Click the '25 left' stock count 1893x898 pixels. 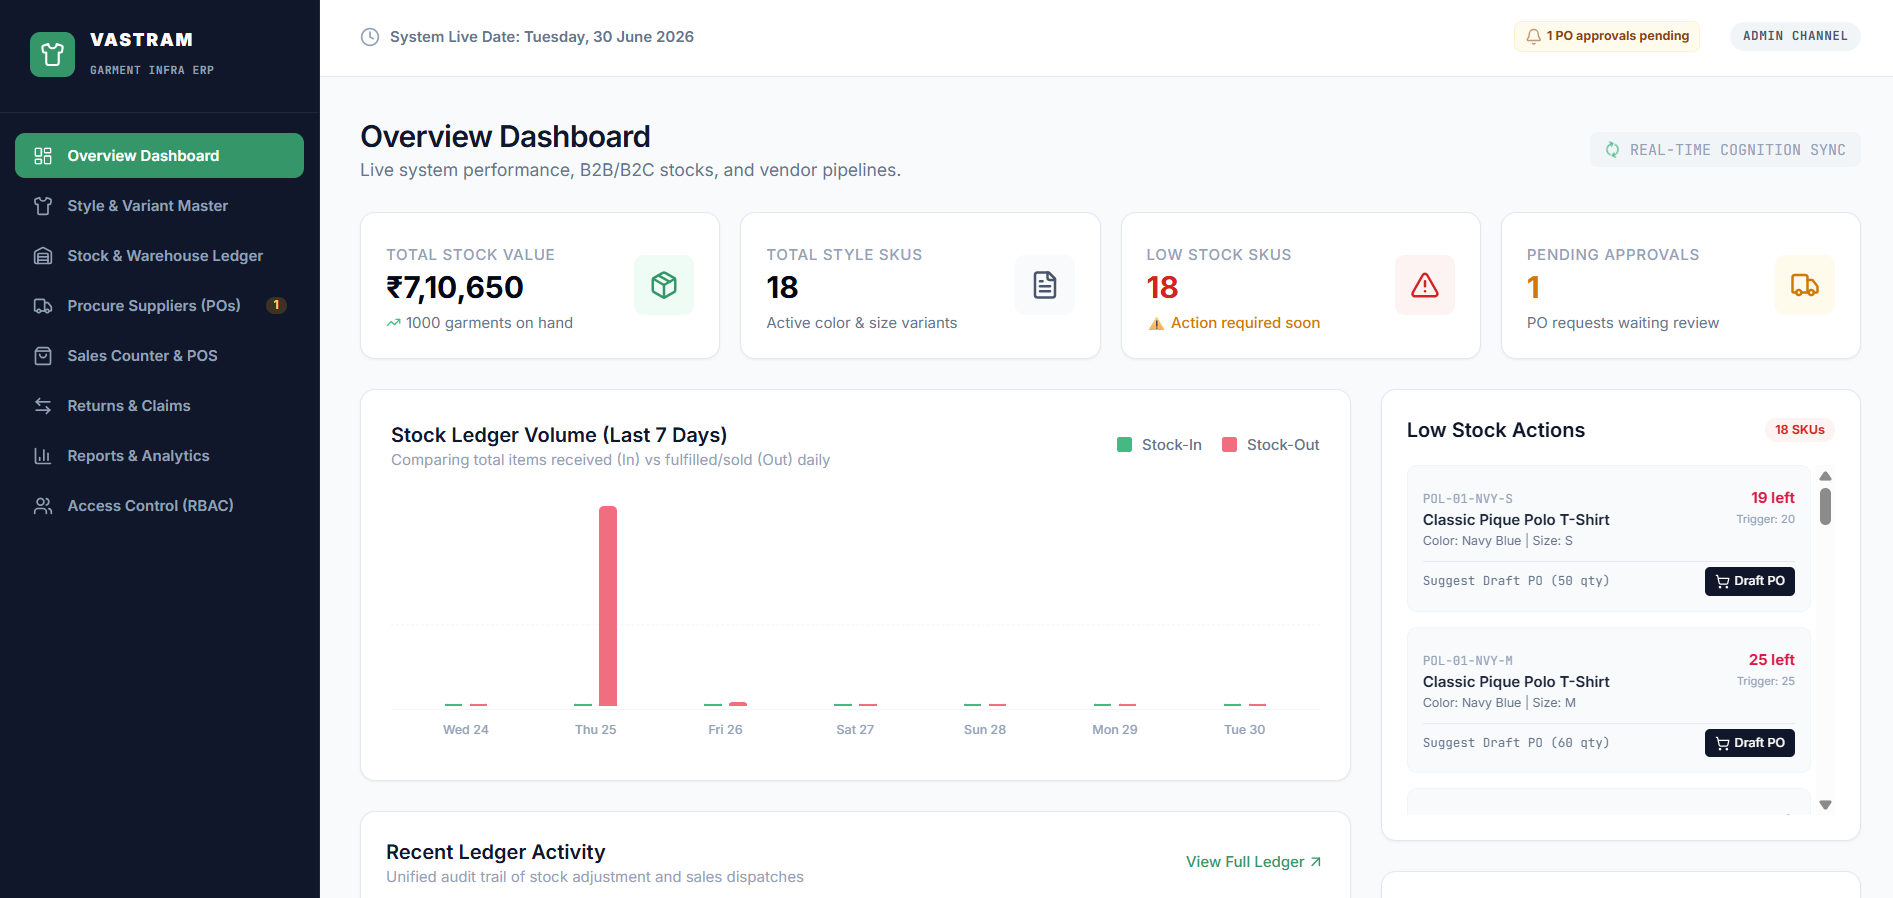coord(1771,660)
